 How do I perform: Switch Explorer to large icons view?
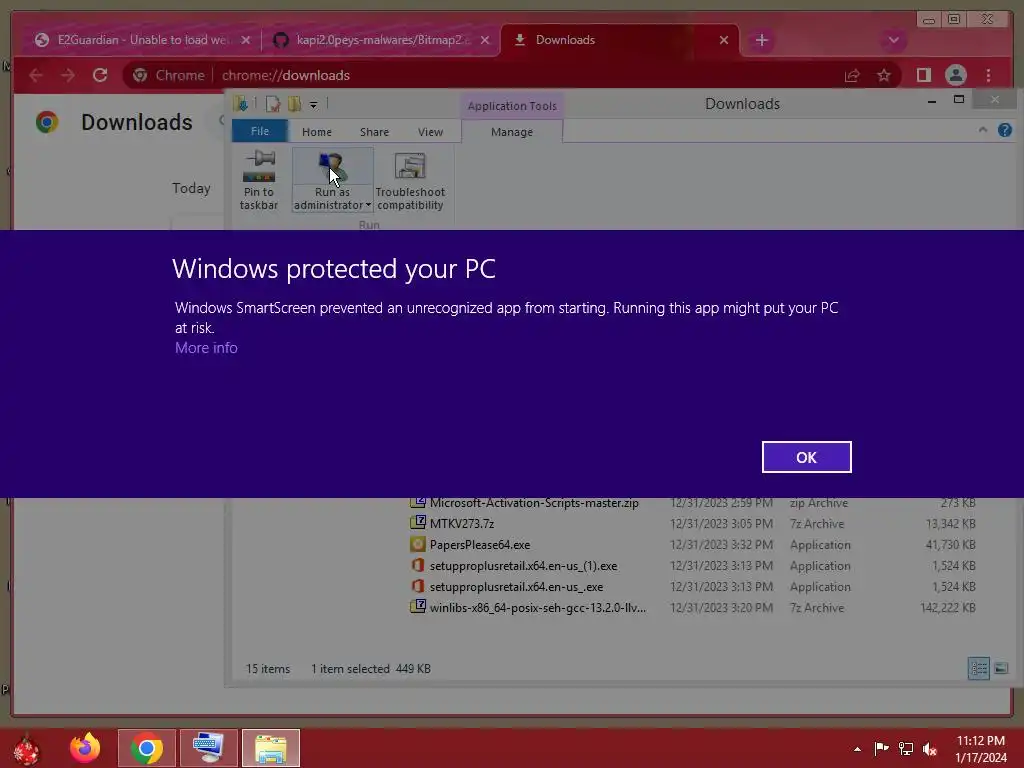point(1000,668)
